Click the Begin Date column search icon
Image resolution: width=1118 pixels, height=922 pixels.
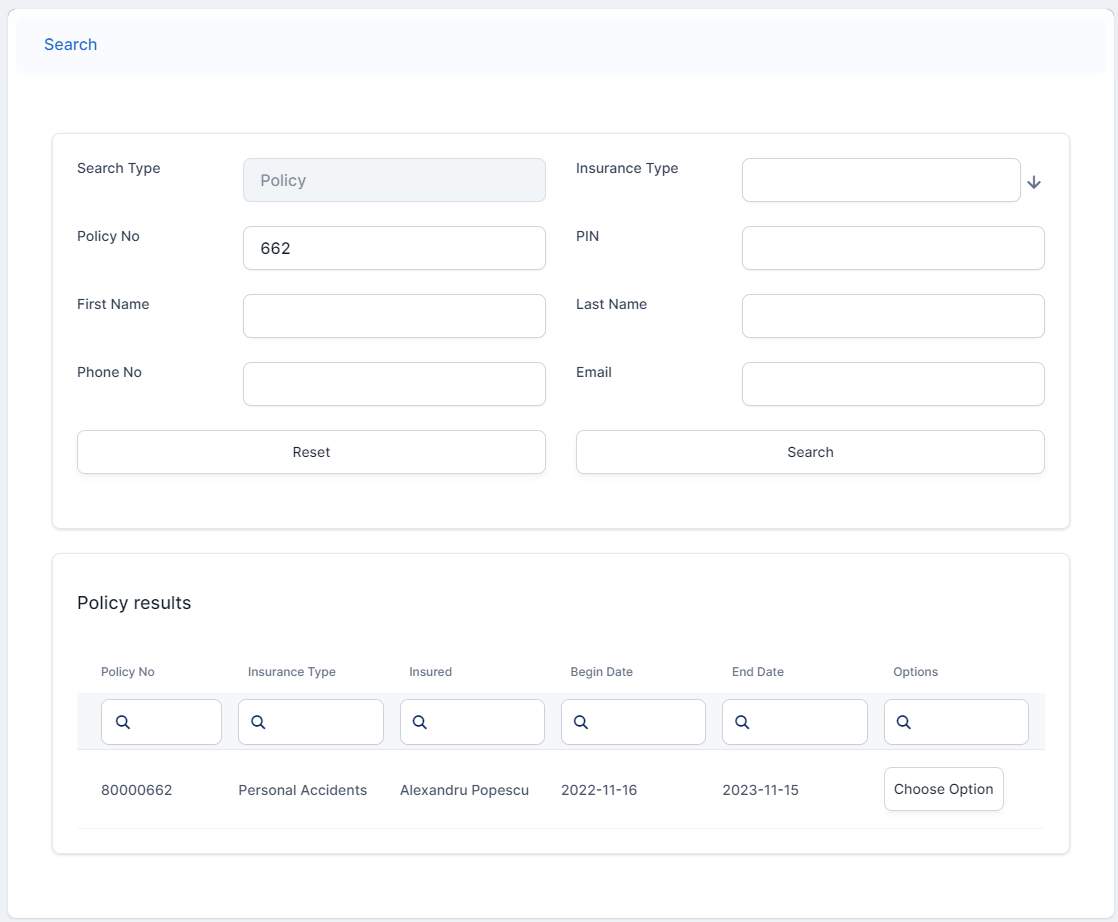pyautogui.click(x=581, y=722)
